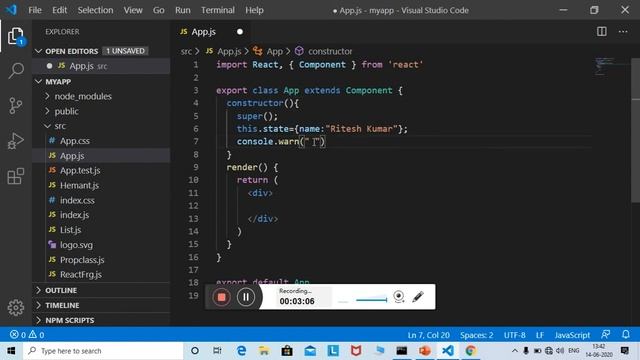Click the editor vertical scrollbar
Image resolution: width=640 pixels, height=360 pixels.
coord(636,130)
